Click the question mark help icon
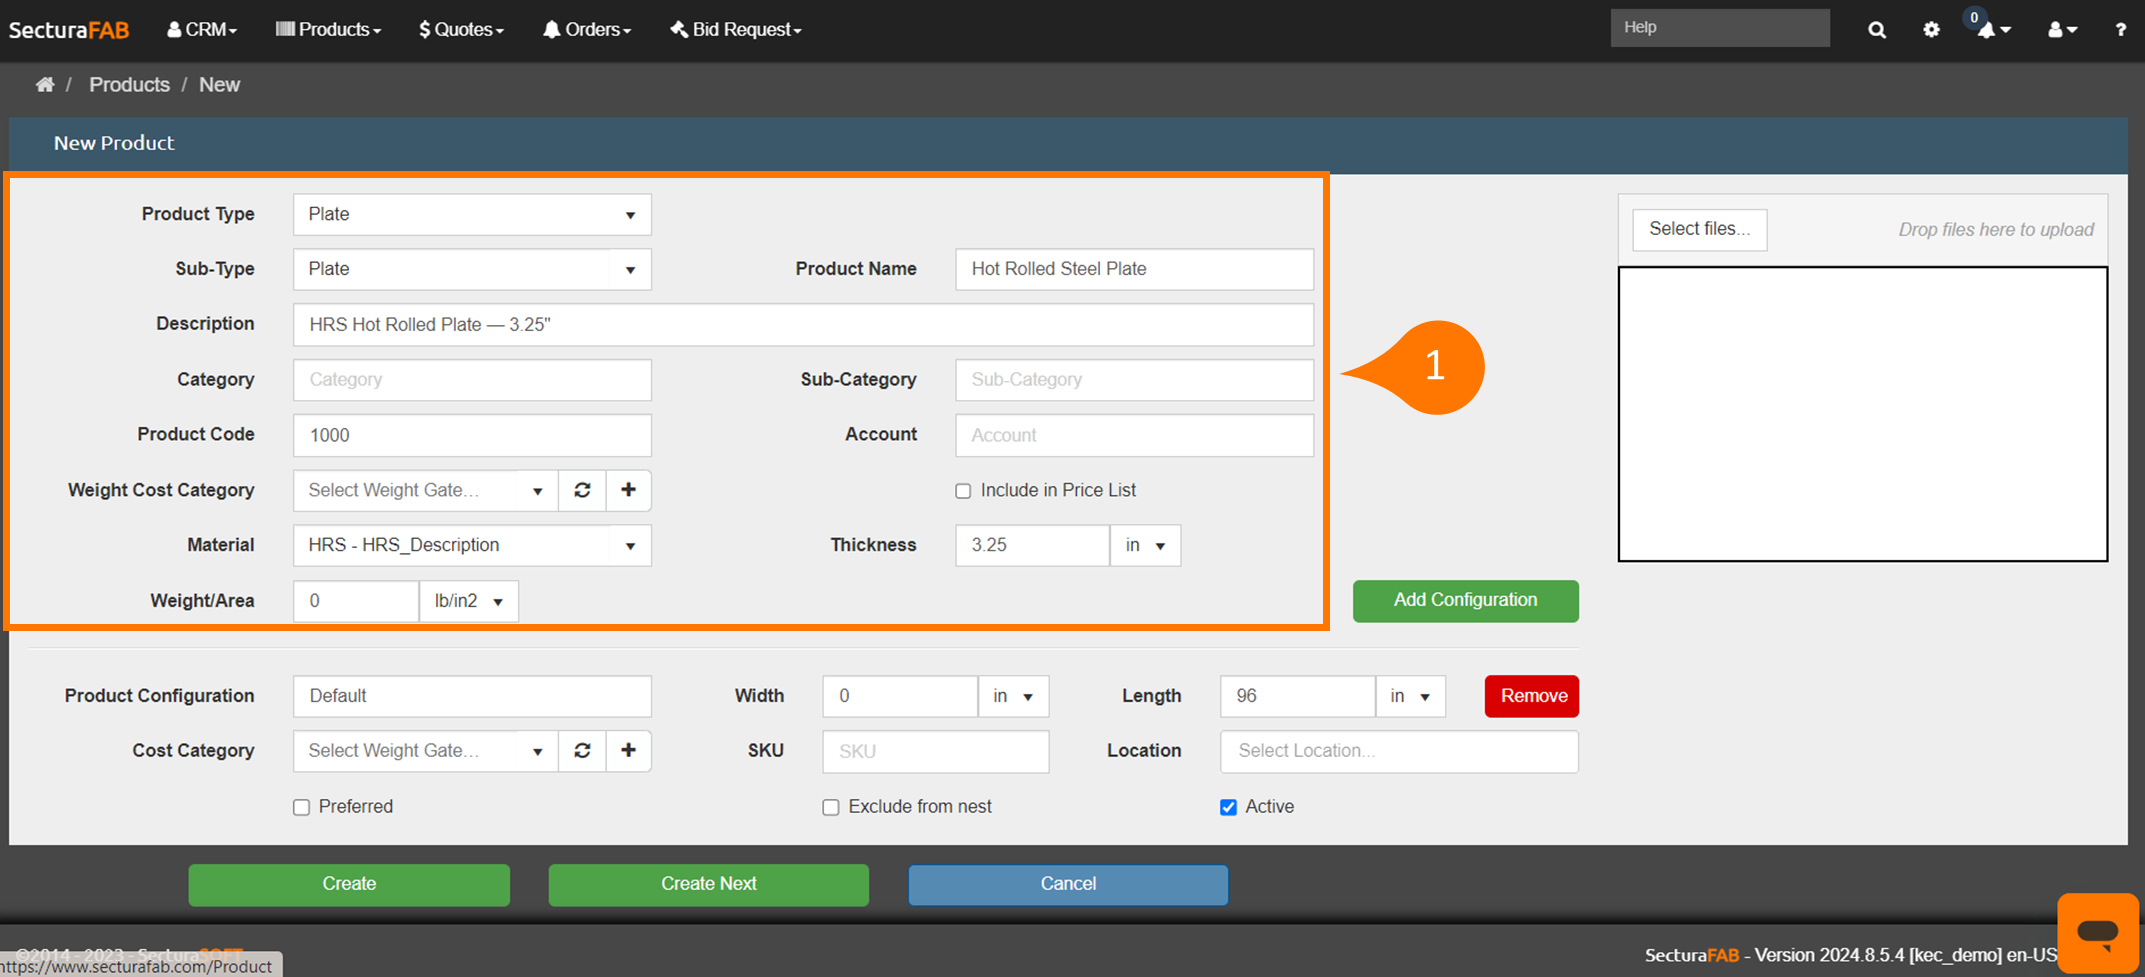The image size is (2145, 977). (x=2120, y=30)
